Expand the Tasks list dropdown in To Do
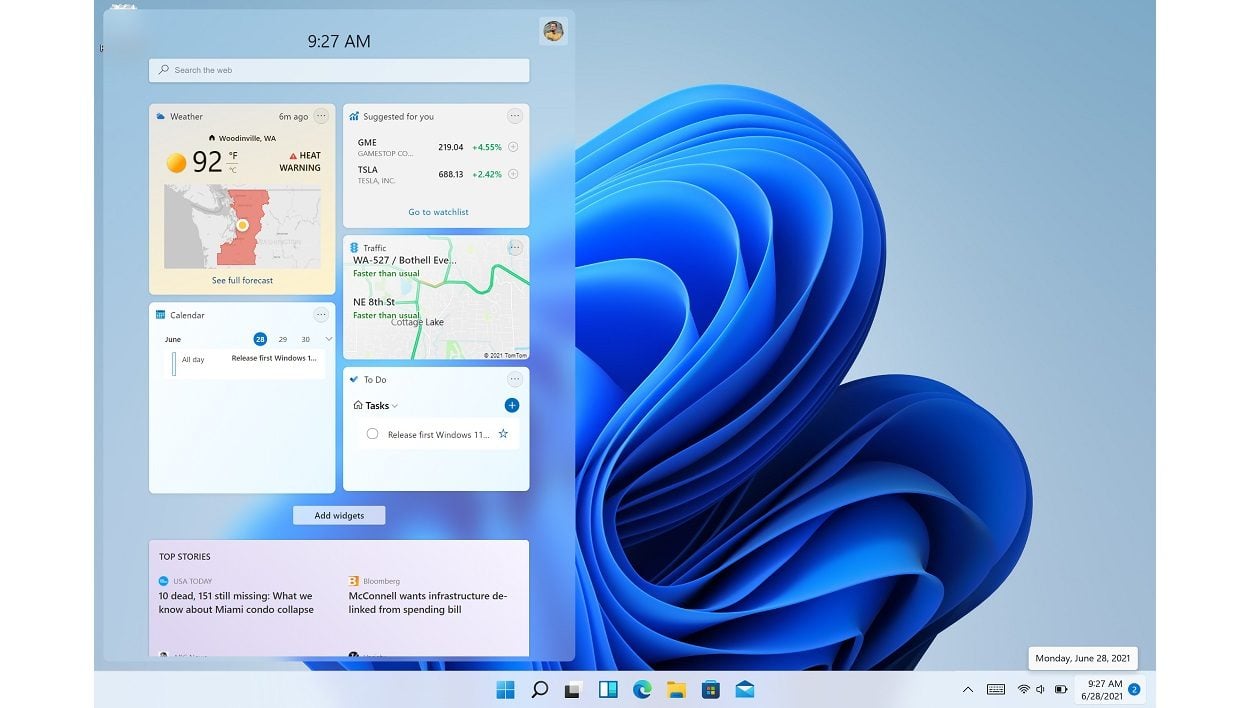Image resolution: width=1256 pixels, height=708 pixels. [x=391, y=405]
